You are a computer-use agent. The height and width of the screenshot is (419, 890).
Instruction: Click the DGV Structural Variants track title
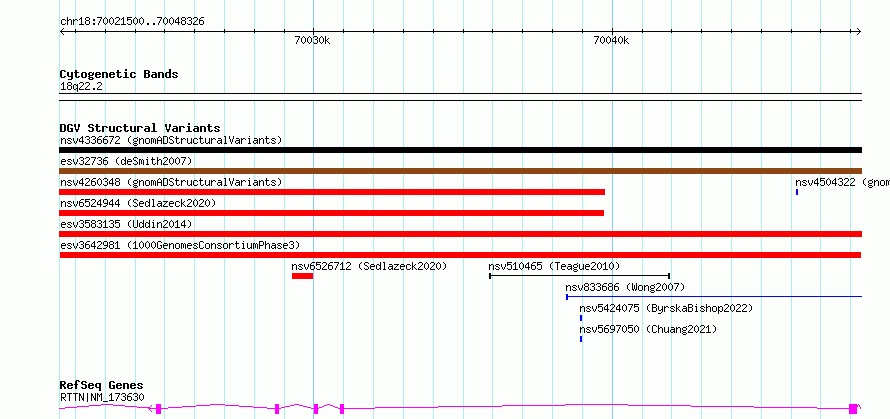(x=140, y=128)
